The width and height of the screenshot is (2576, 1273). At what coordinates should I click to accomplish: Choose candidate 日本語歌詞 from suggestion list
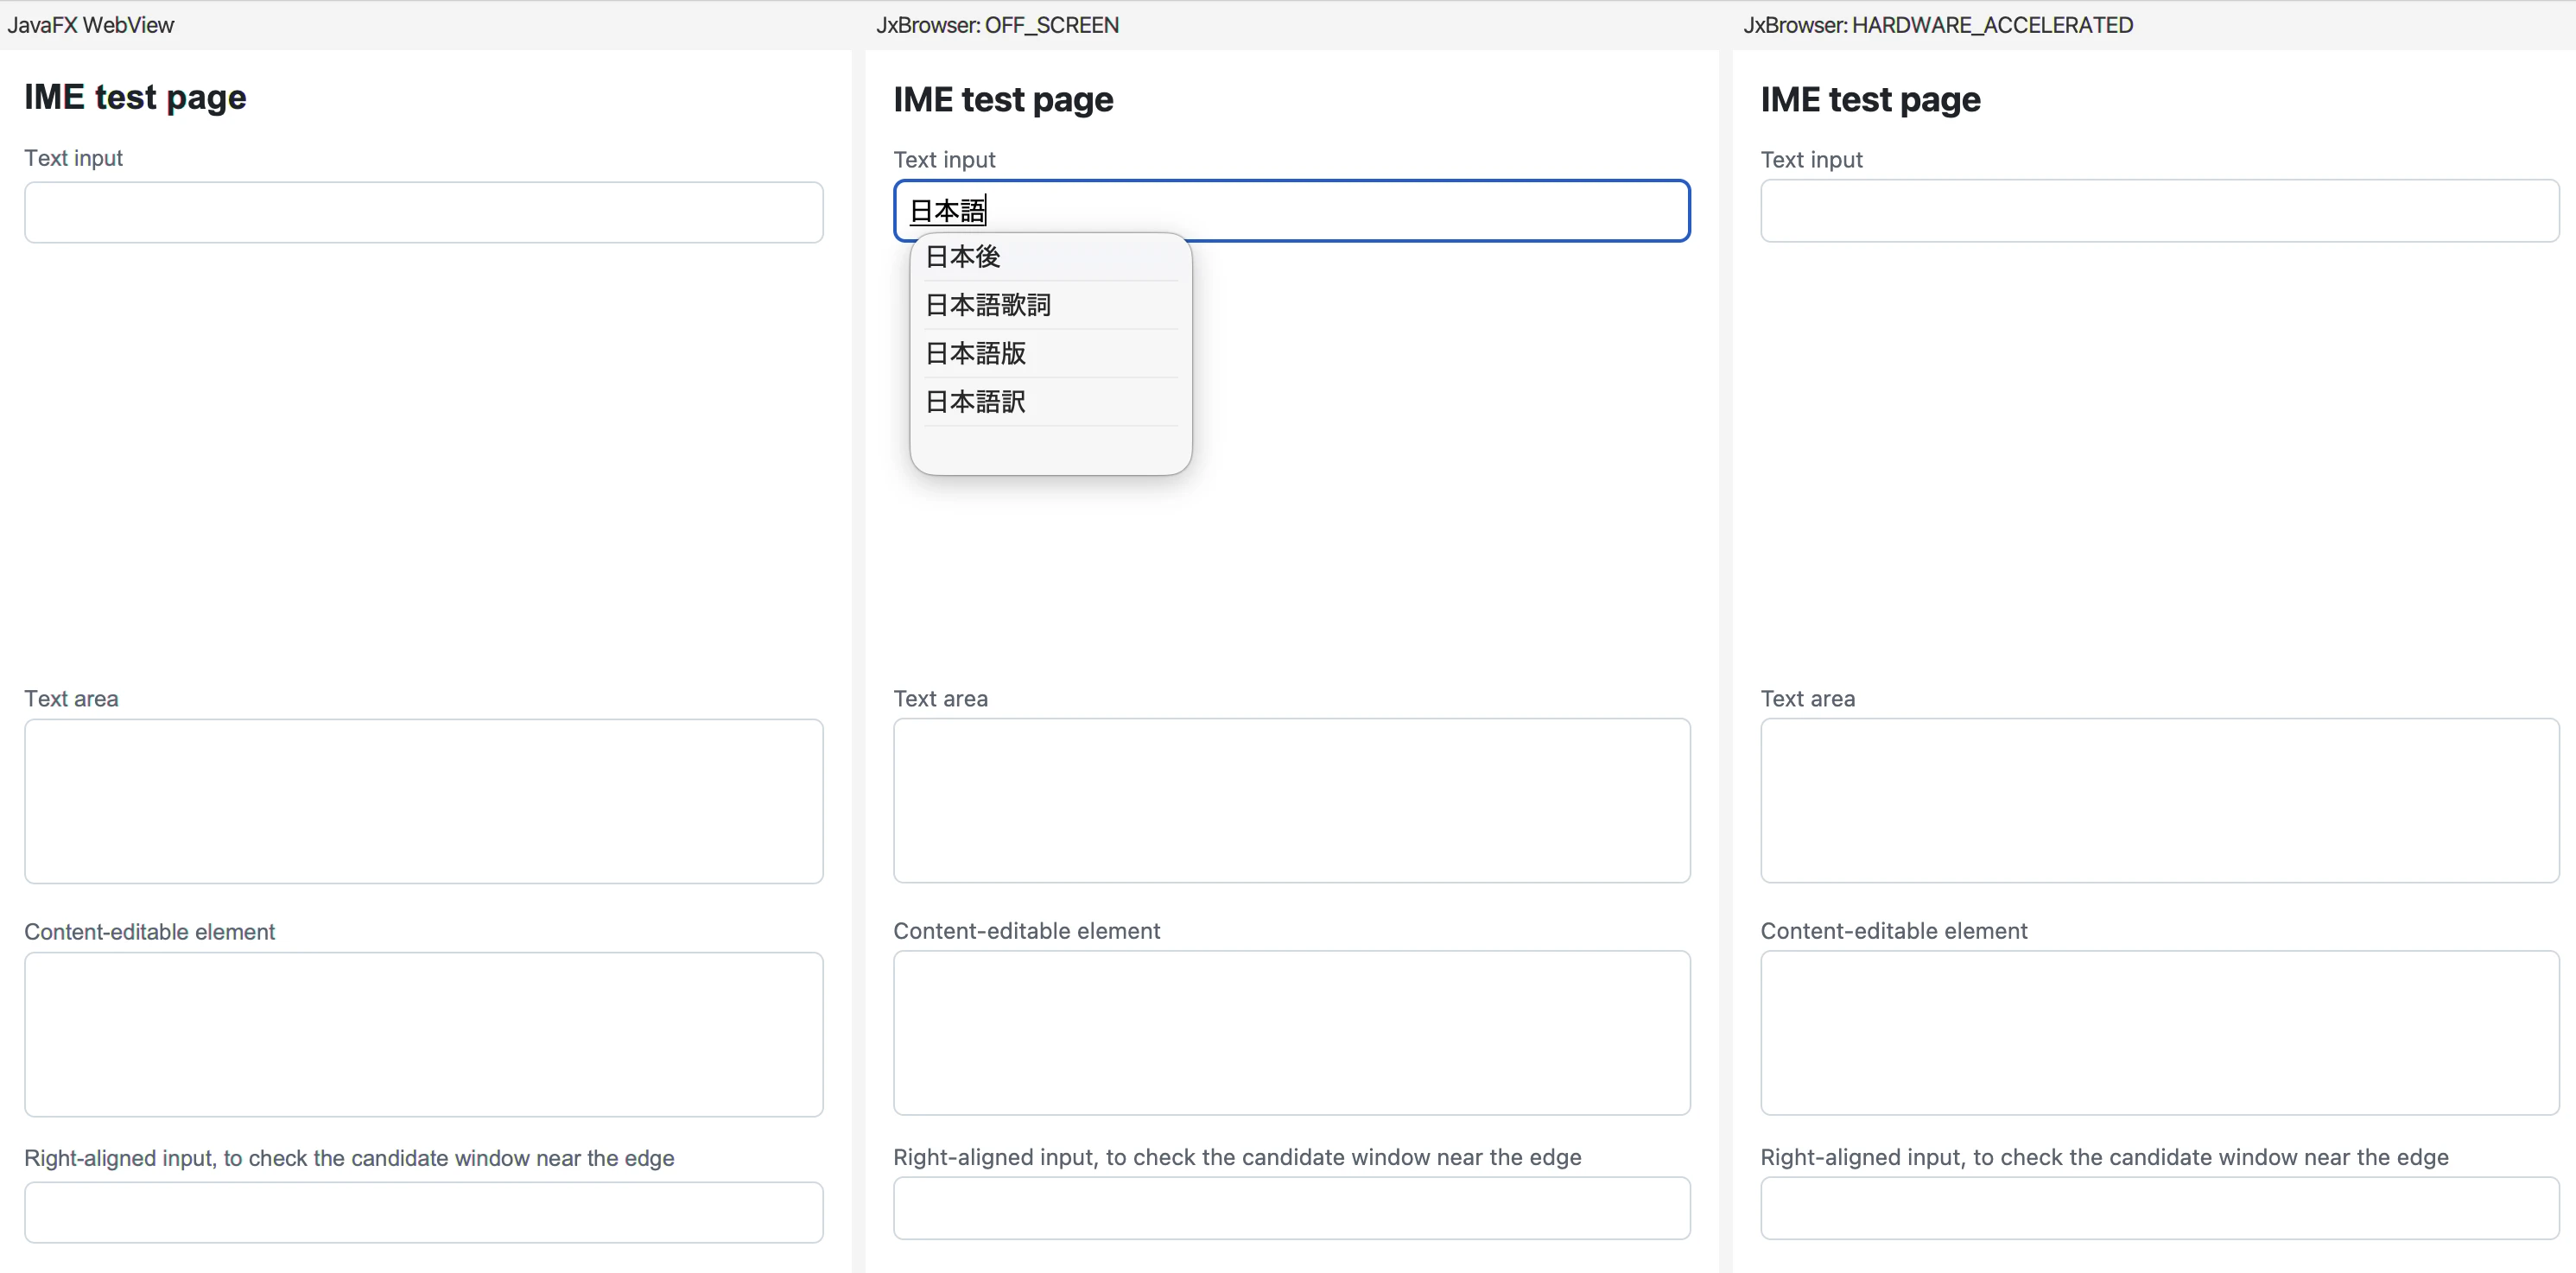(x=1050, y=305)
